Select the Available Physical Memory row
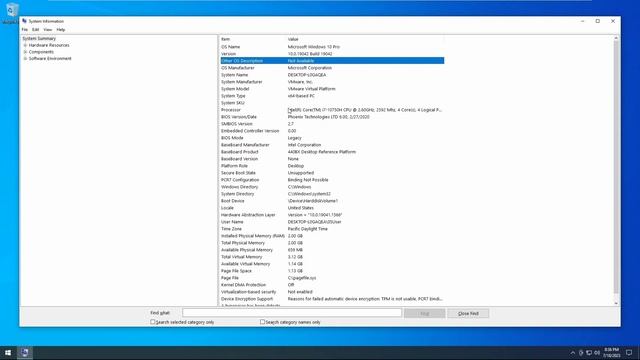Screen dimensions: 640x360 click(x=332, y=250)
